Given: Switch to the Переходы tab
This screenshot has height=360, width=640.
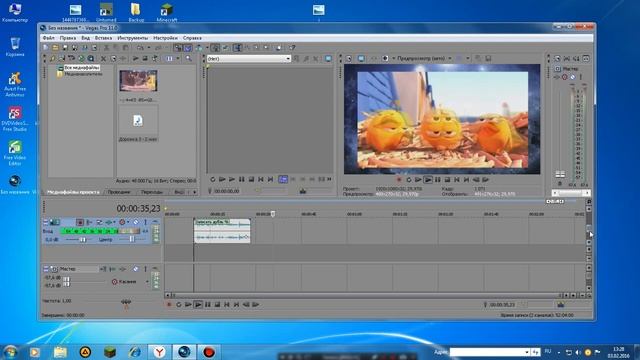Looking at the screenshot, I should pyautogui.click(x=151, y=192).
